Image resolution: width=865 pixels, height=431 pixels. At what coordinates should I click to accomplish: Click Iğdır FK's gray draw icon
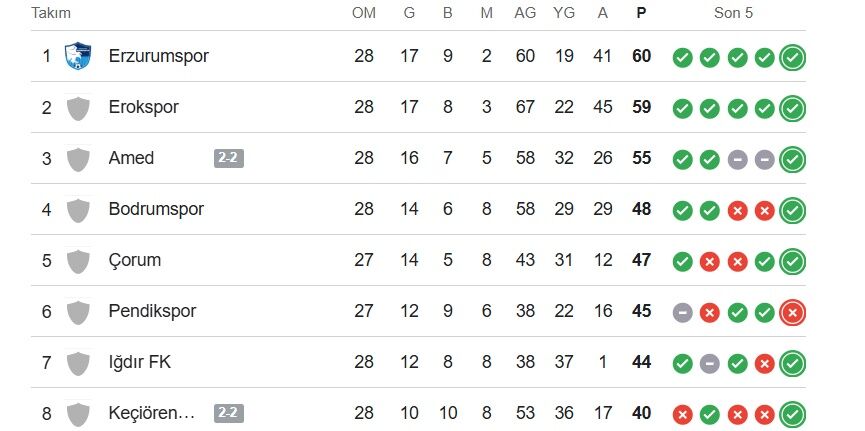(x=710, y=363)
